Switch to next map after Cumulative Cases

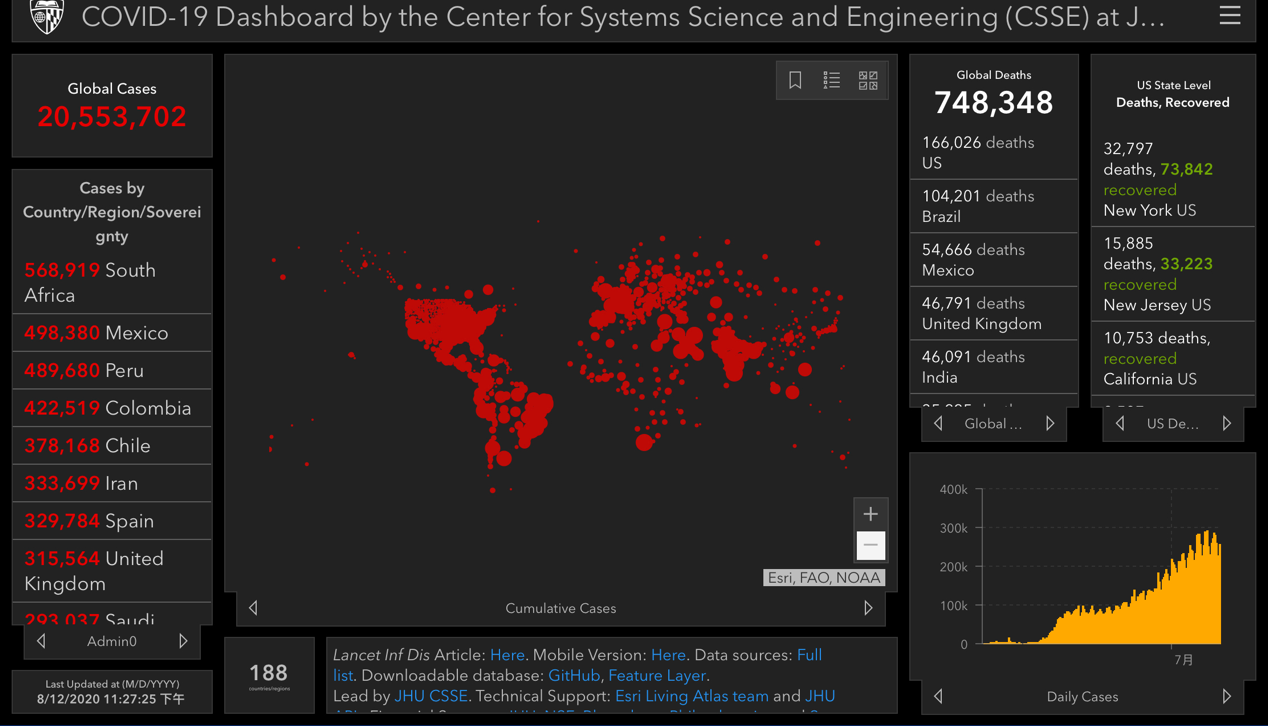pos(868,608)
